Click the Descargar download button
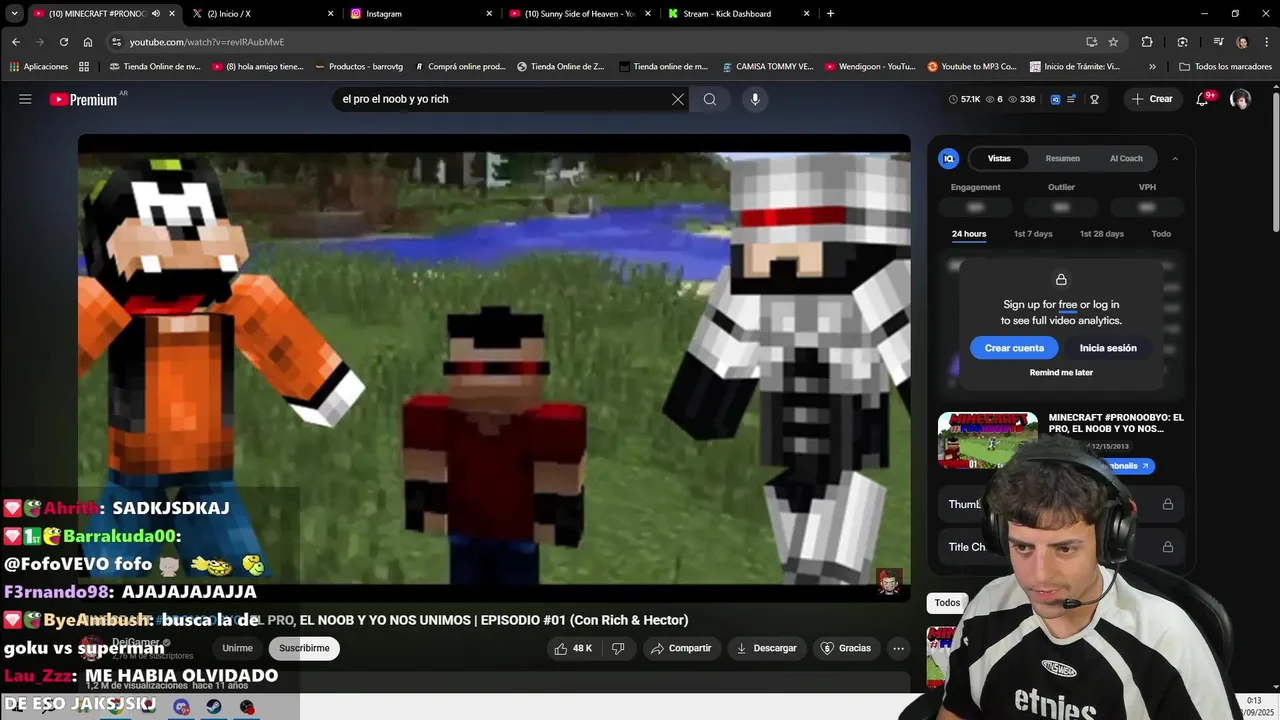The width and height of the screenshot is (1280, 720). click(x=766, y=648)
